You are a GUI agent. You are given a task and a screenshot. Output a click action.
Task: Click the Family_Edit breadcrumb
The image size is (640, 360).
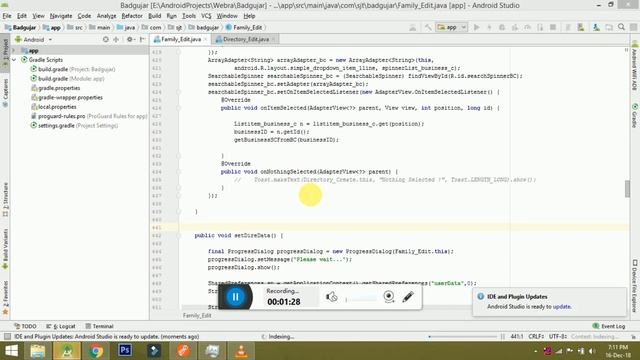[244, 27]
